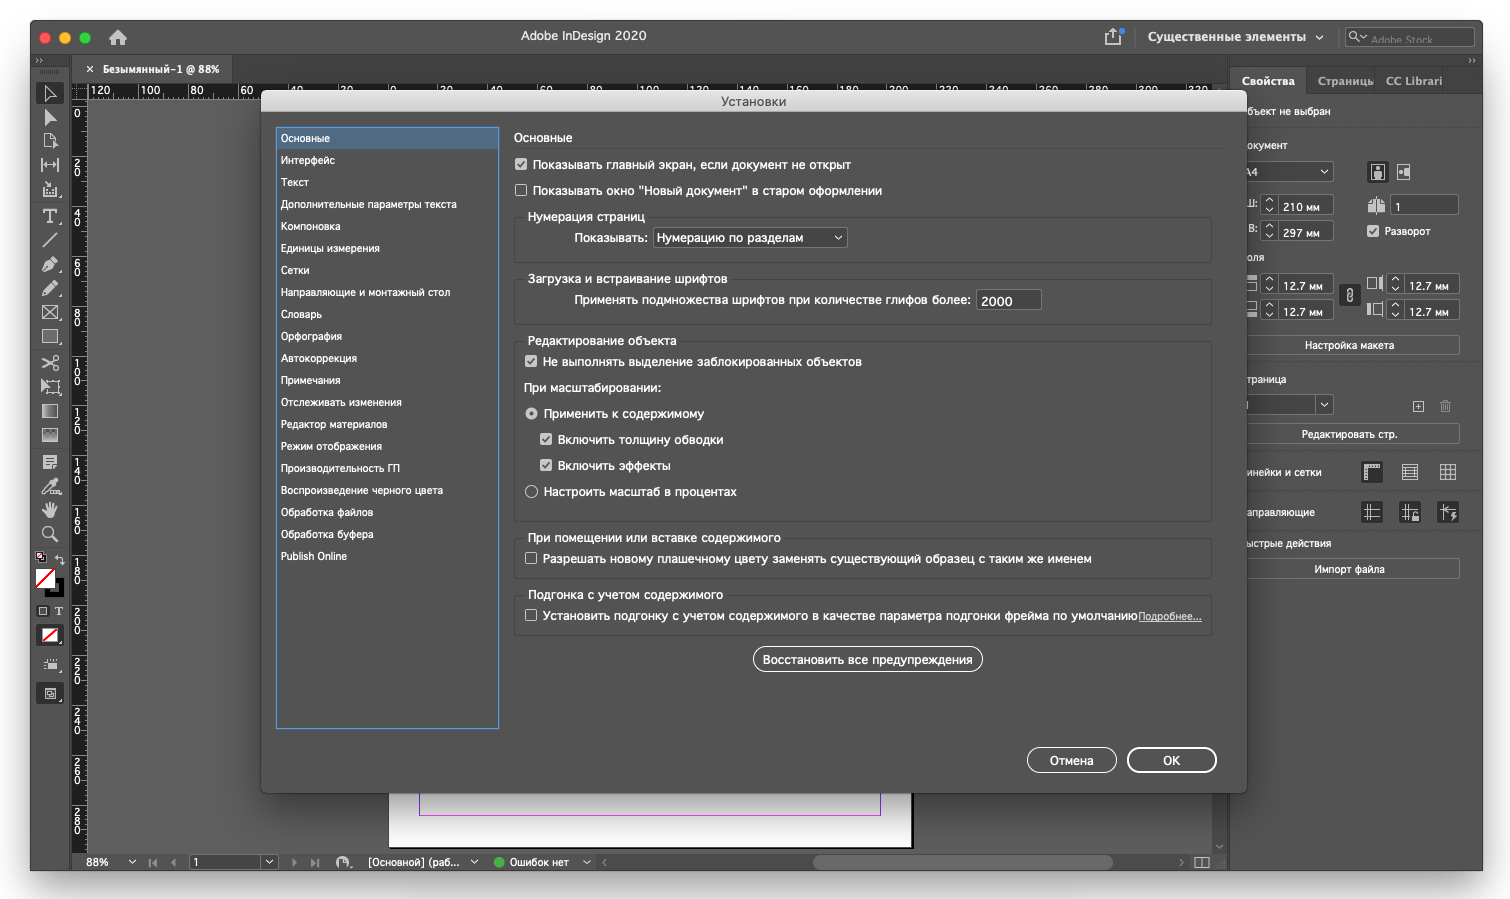Pick the Scissors tool
The image size is (1510, 899).
coord(50,362)
